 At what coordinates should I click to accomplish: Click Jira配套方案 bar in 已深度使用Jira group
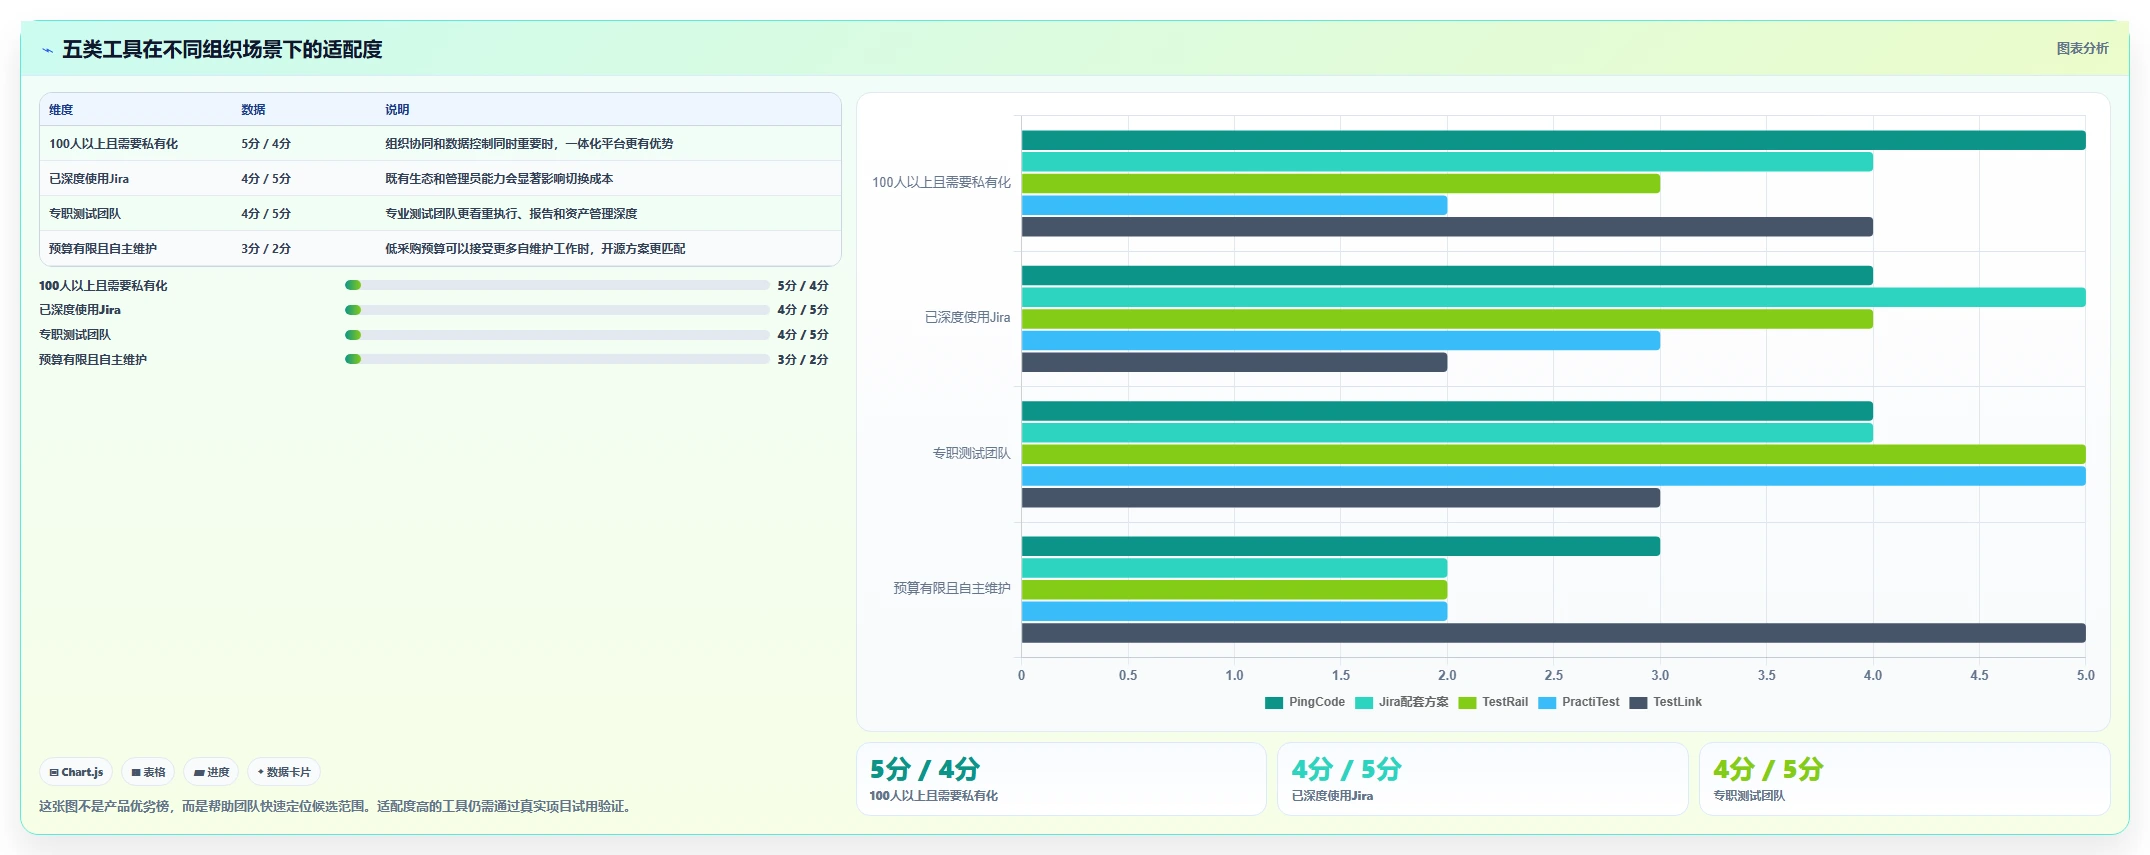tap(1553, 297)
